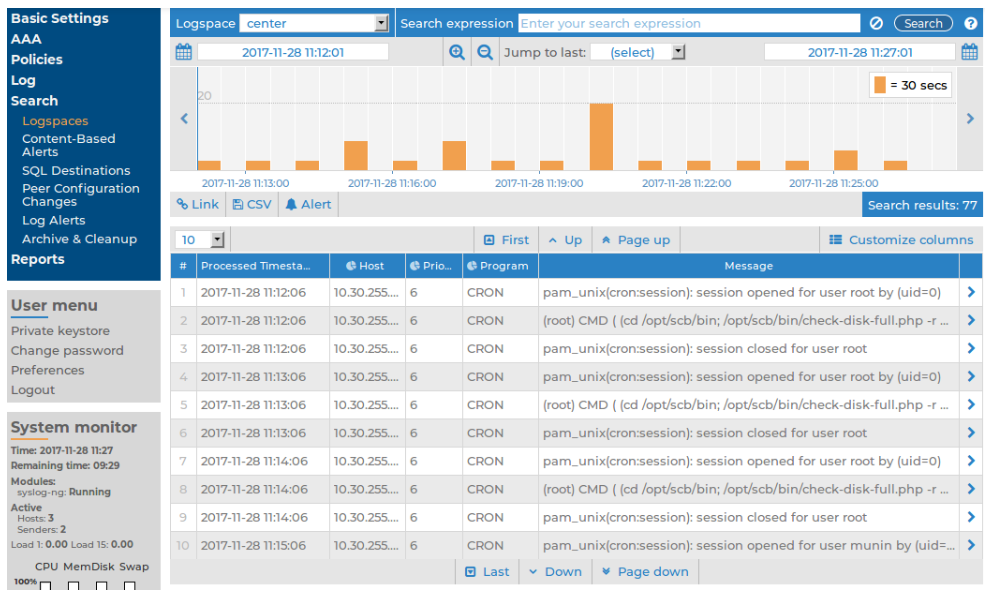Open details arrow for row 1
Image resolution: width=988 pixels, height=593 pixels.
coord(971,292)
